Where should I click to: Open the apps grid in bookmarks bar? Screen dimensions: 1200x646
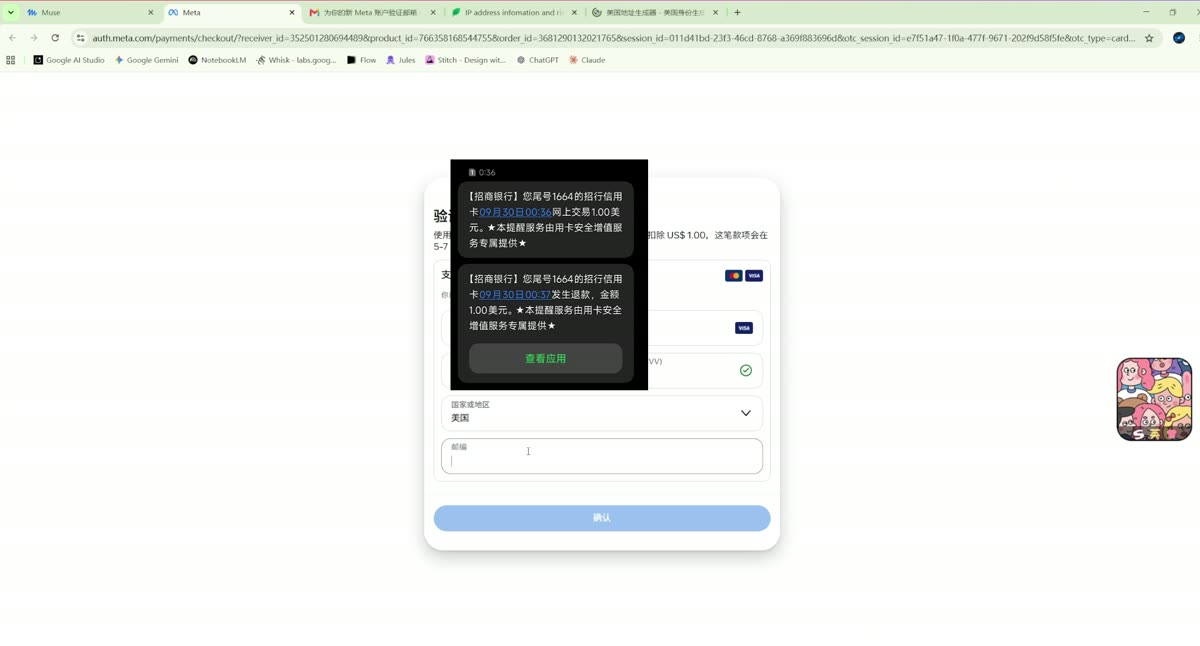pos(11,60)
